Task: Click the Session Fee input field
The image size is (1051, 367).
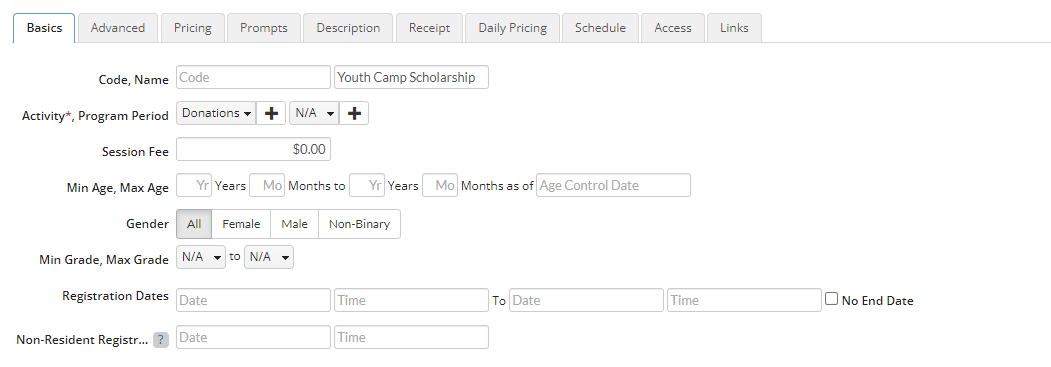Action: point(253,149)
